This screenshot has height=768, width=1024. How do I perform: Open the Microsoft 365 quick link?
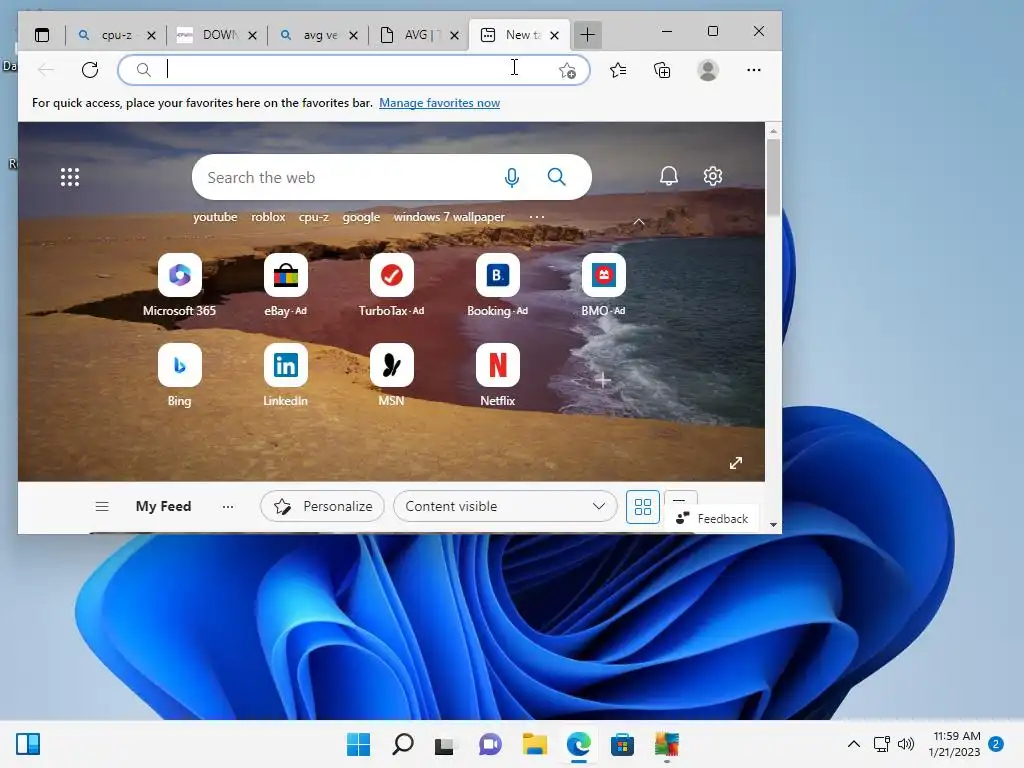coord(180,285)
